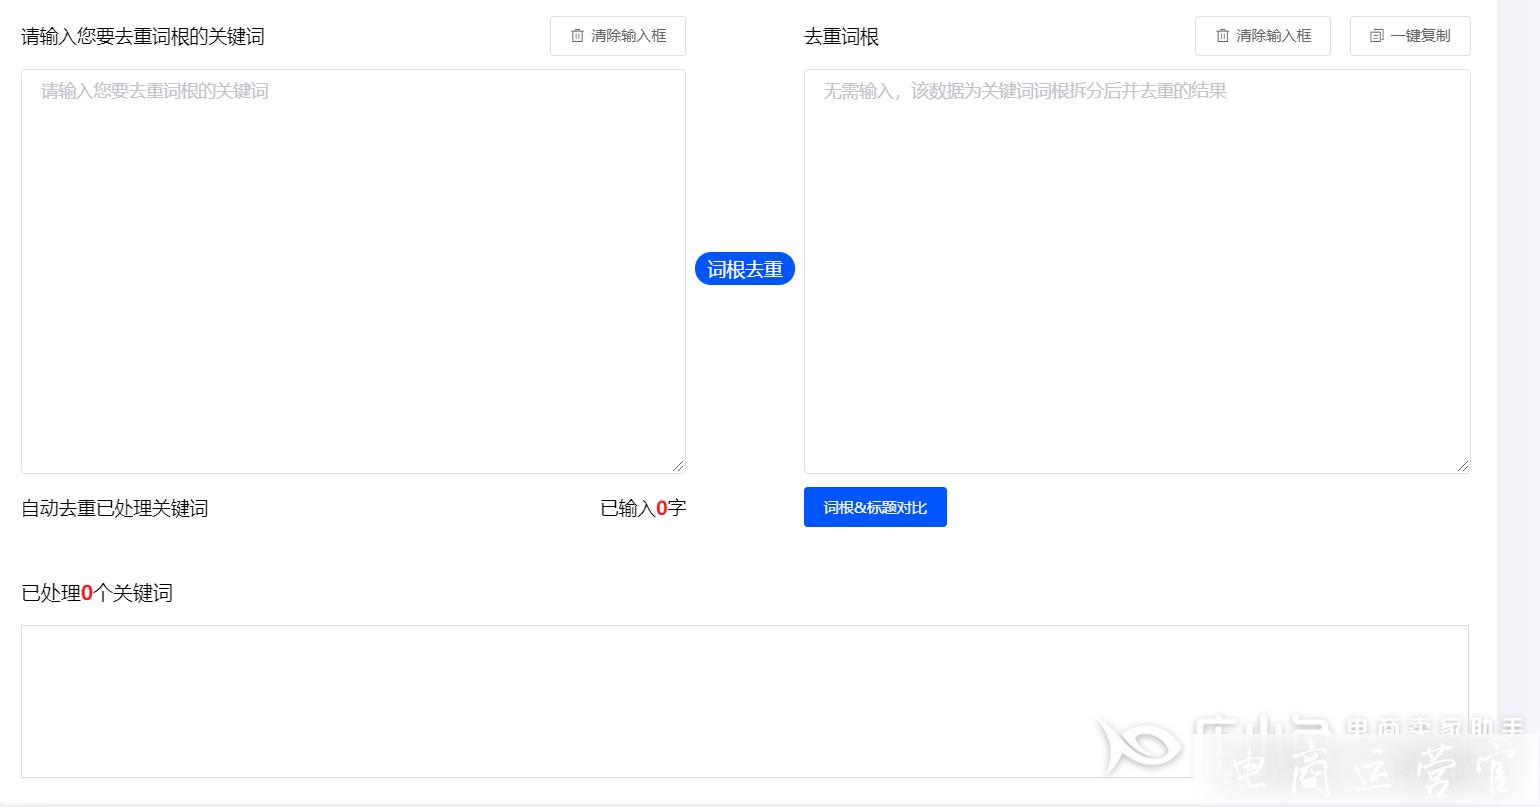Click resize handle of 去重词根 textarea
The height and width of the screenshot is (807, 1540).
pos(1463,466)
